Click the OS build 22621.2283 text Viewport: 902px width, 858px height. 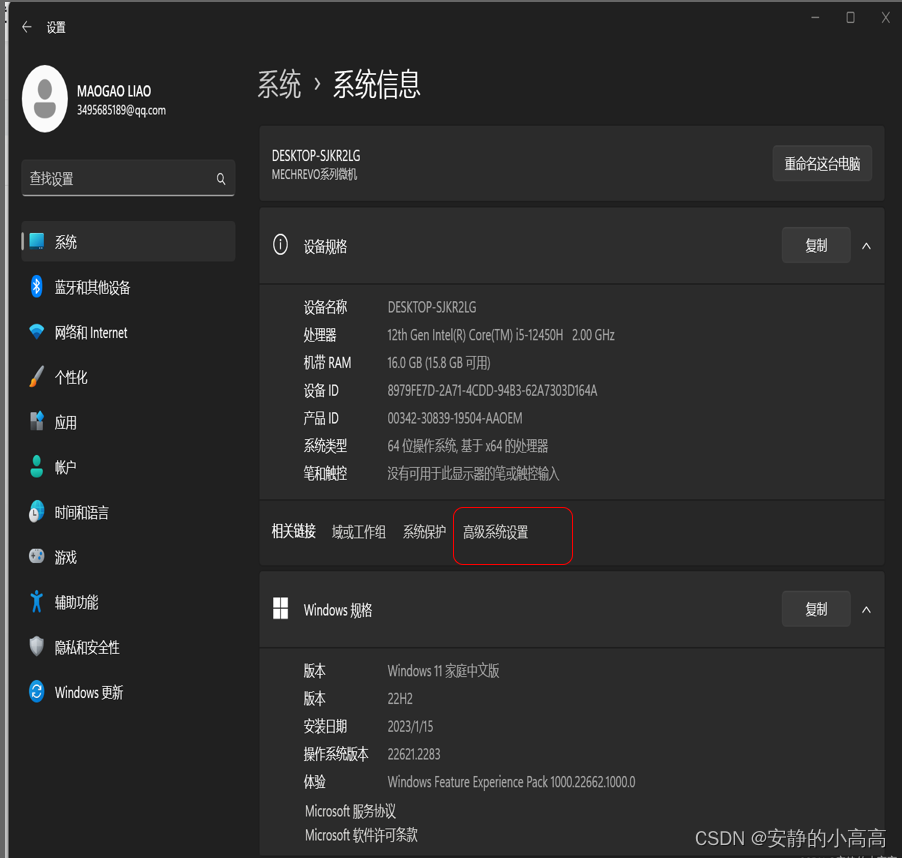point(414,754)
